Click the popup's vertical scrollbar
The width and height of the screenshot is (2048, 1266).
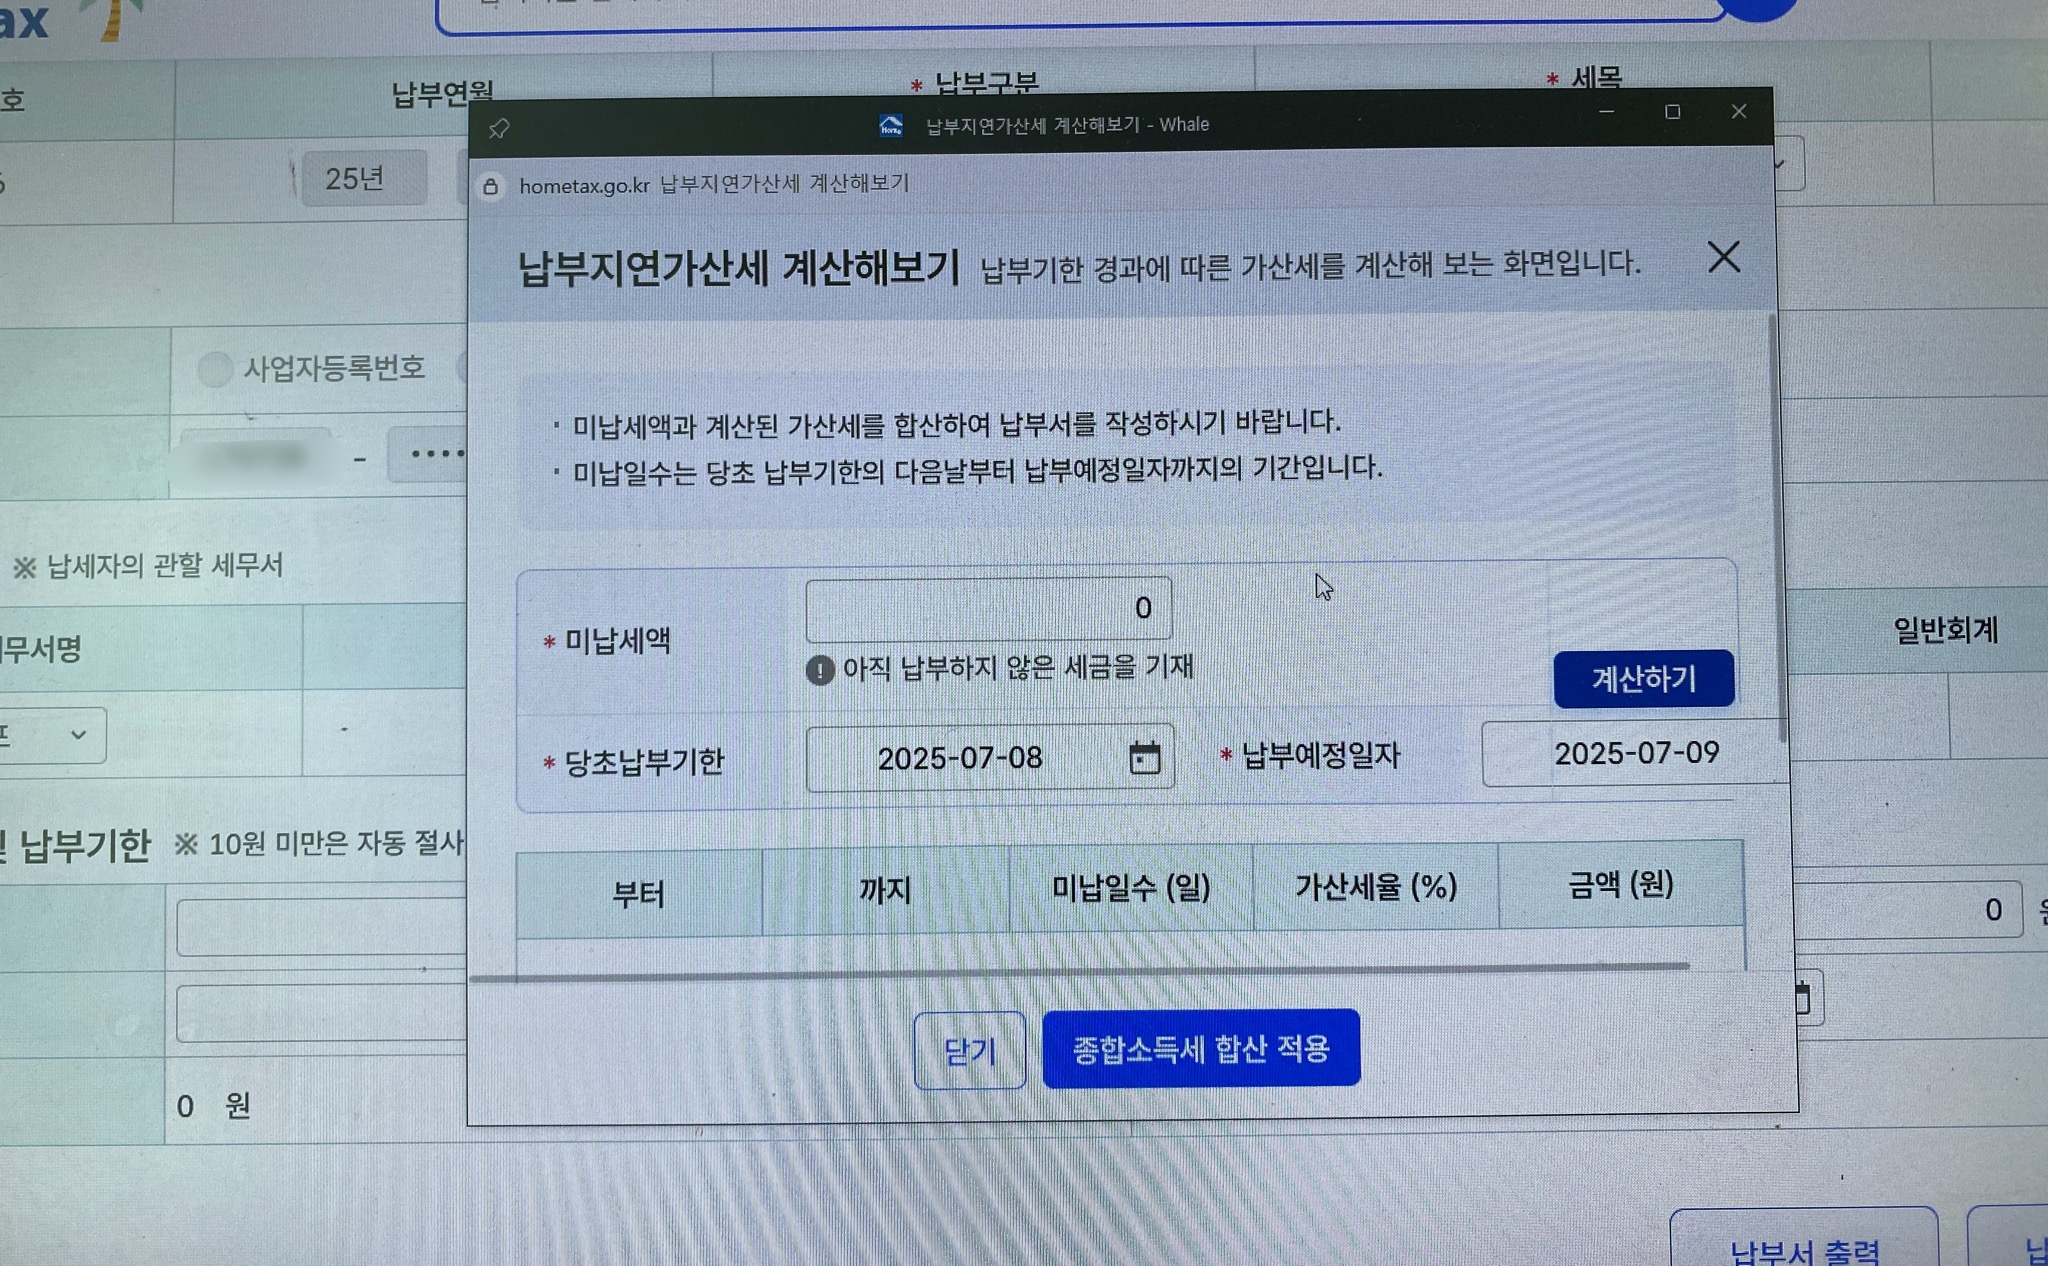[x=1777, y=530]
